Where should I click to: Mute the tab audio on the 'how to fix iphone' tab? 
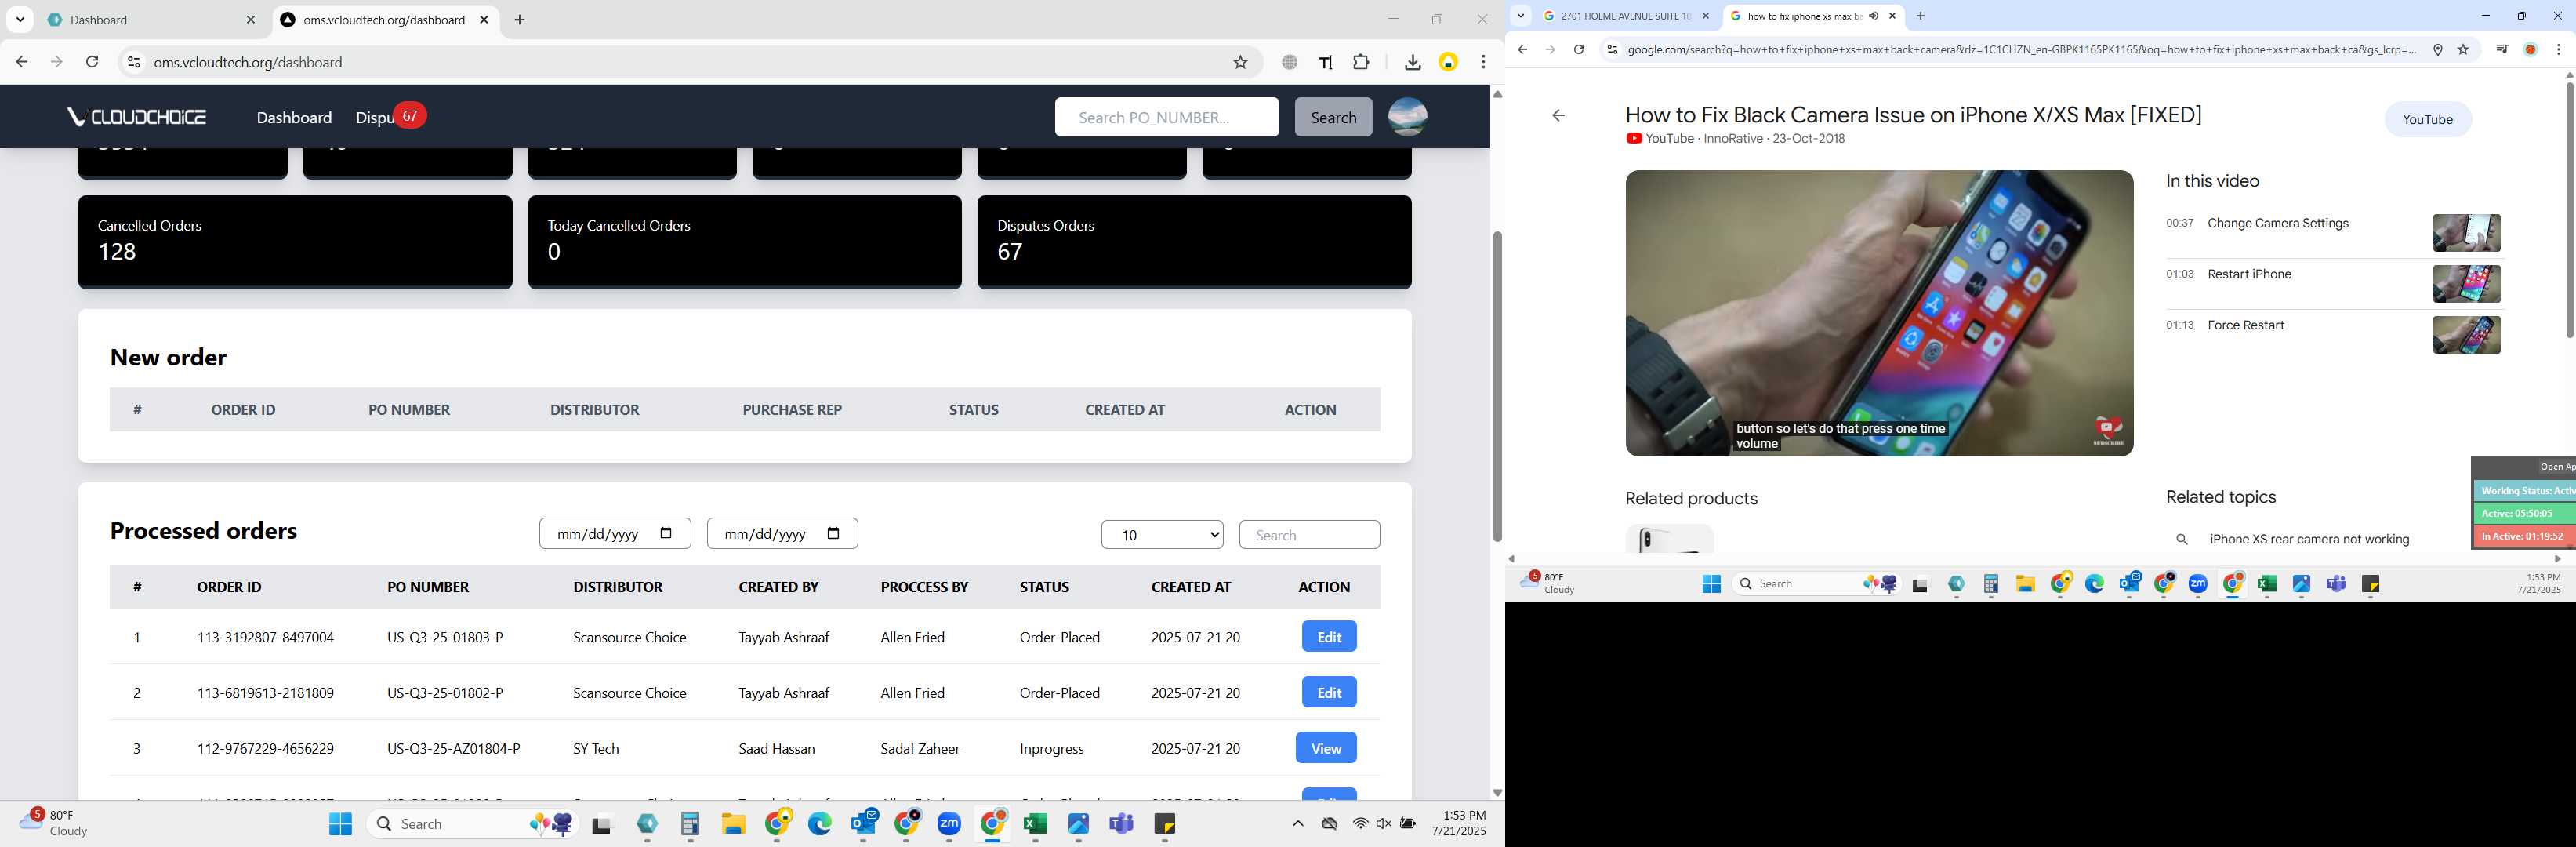[1873, 16]
